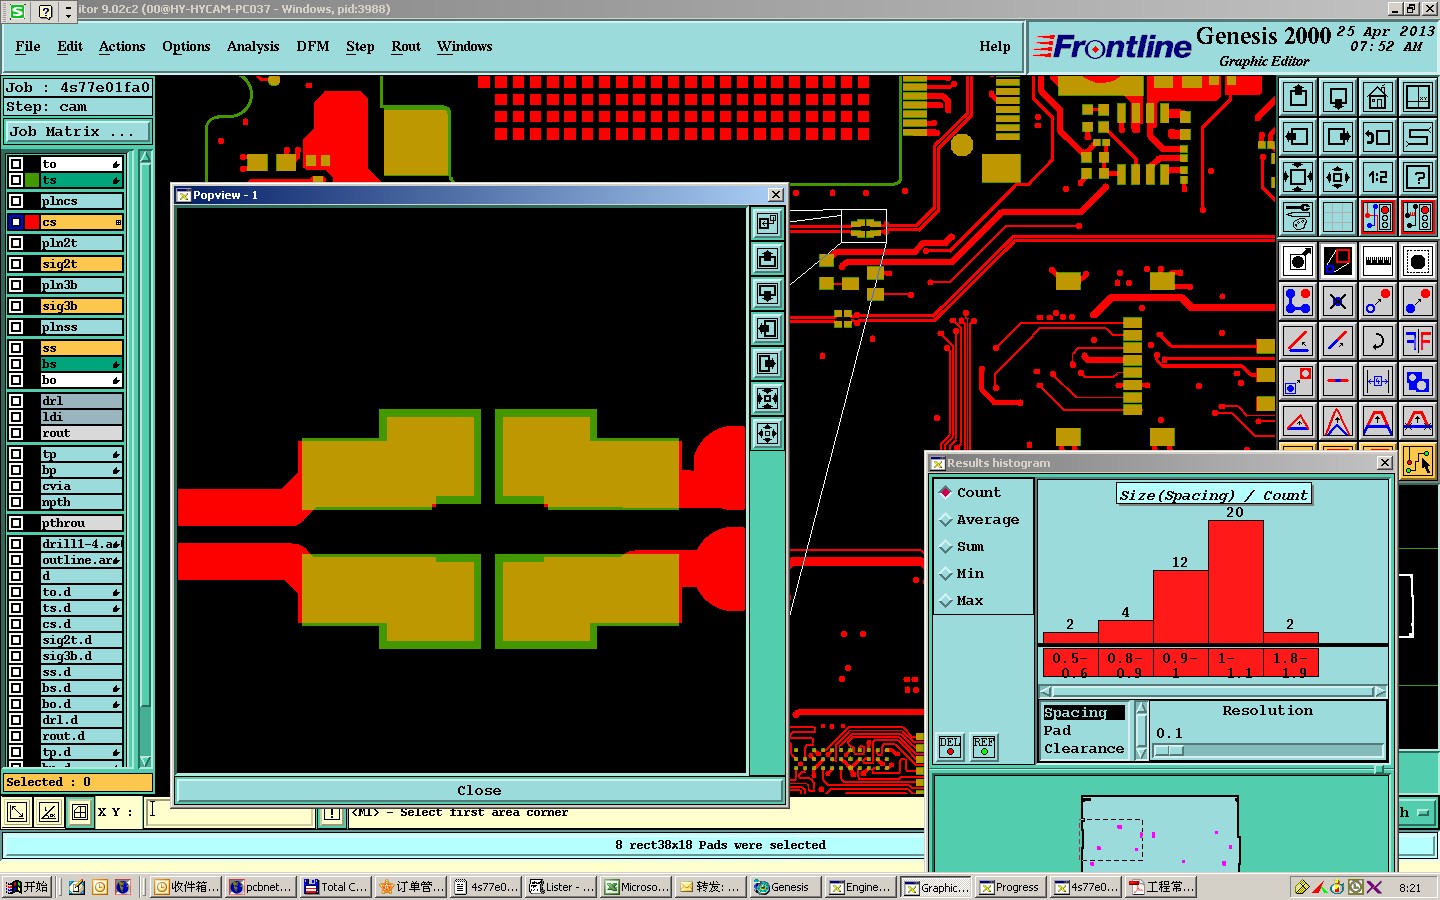Click Popview zoom in icon
Image resolution: width=1440 pixels, height=900 pixels.
pos(767,399)
